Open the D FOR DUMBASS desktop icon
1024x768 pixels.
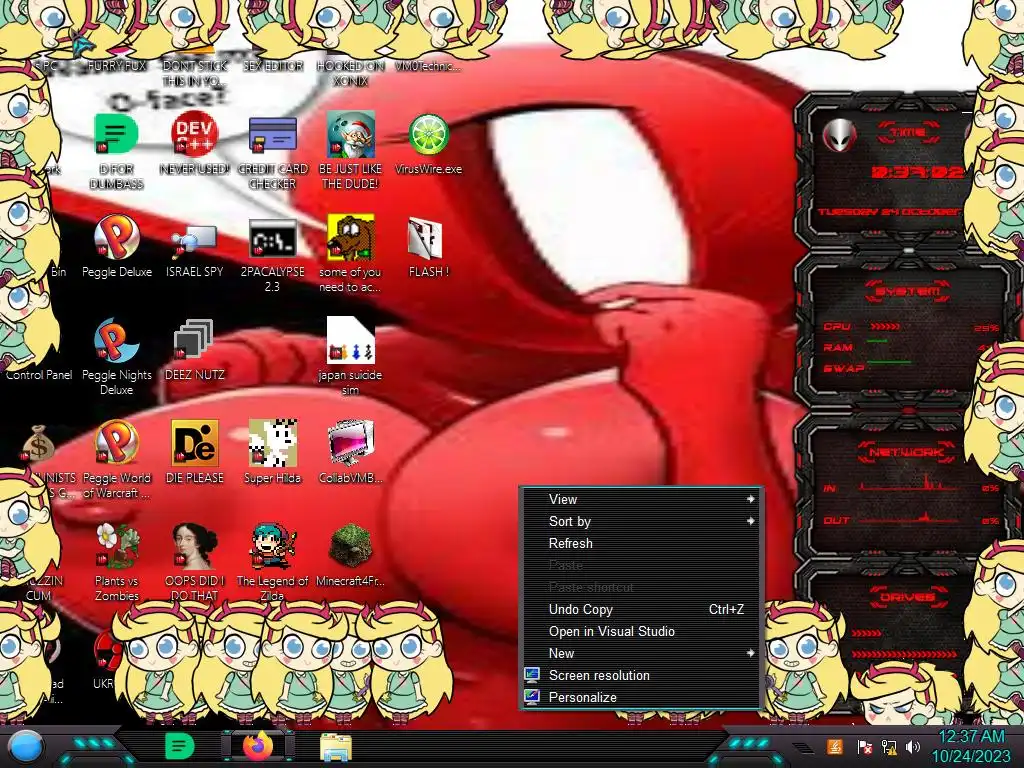coord(116,135)
